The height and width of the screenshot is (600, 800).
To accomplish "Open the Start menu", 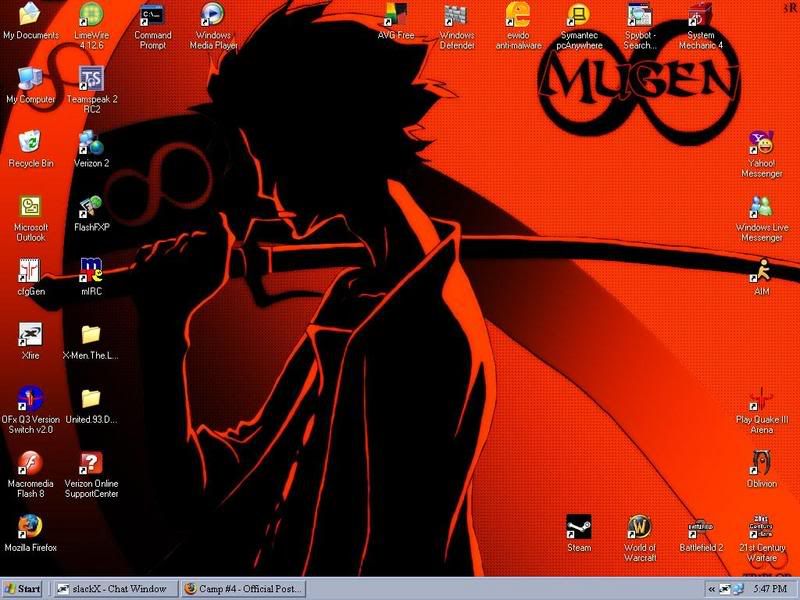I will tap(22, 589).
